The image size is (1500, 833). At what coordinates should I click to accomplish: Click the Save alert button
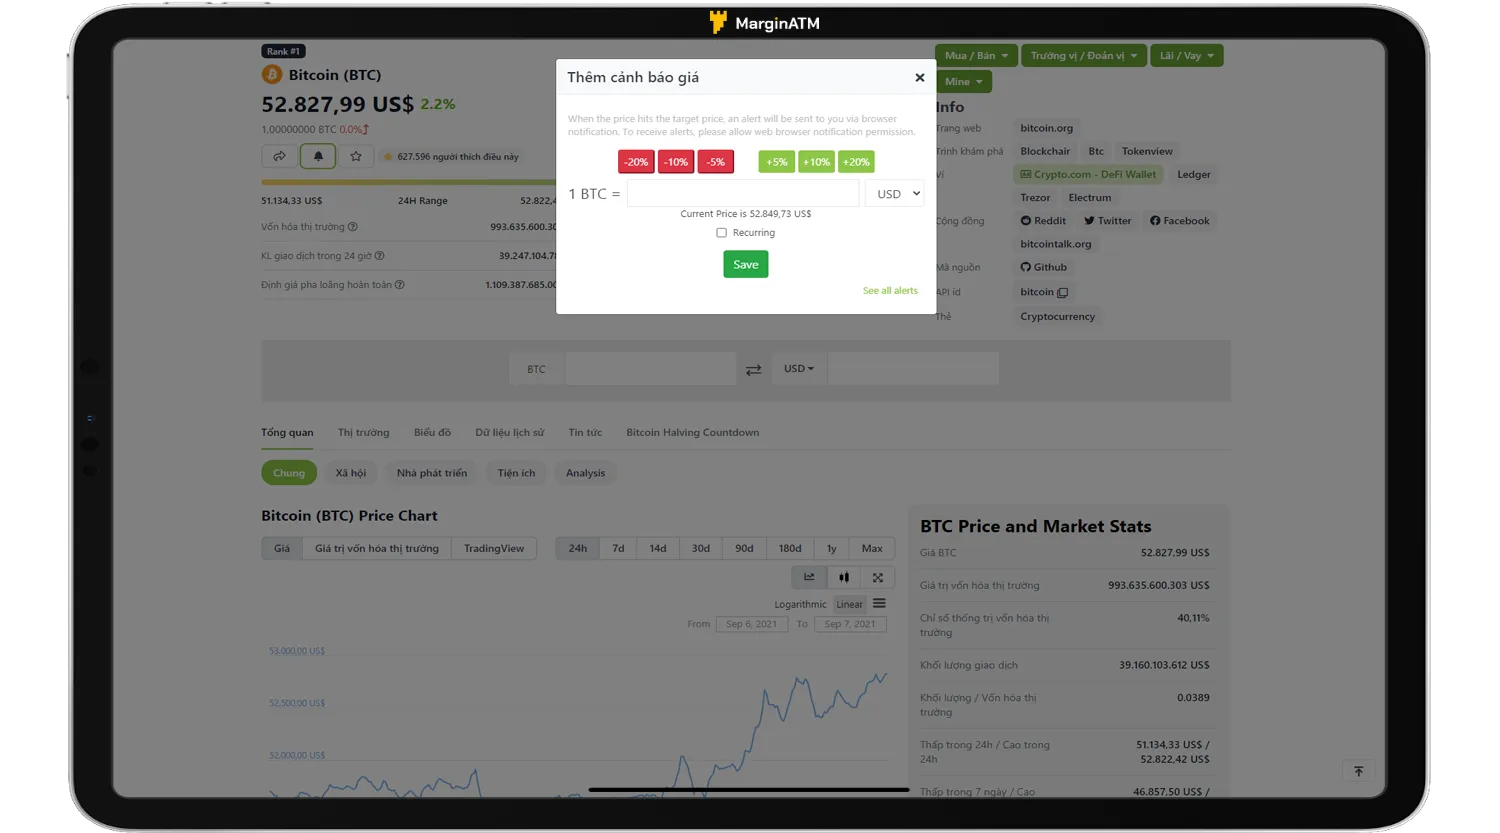pyautogui.click(x=746, y=264)
